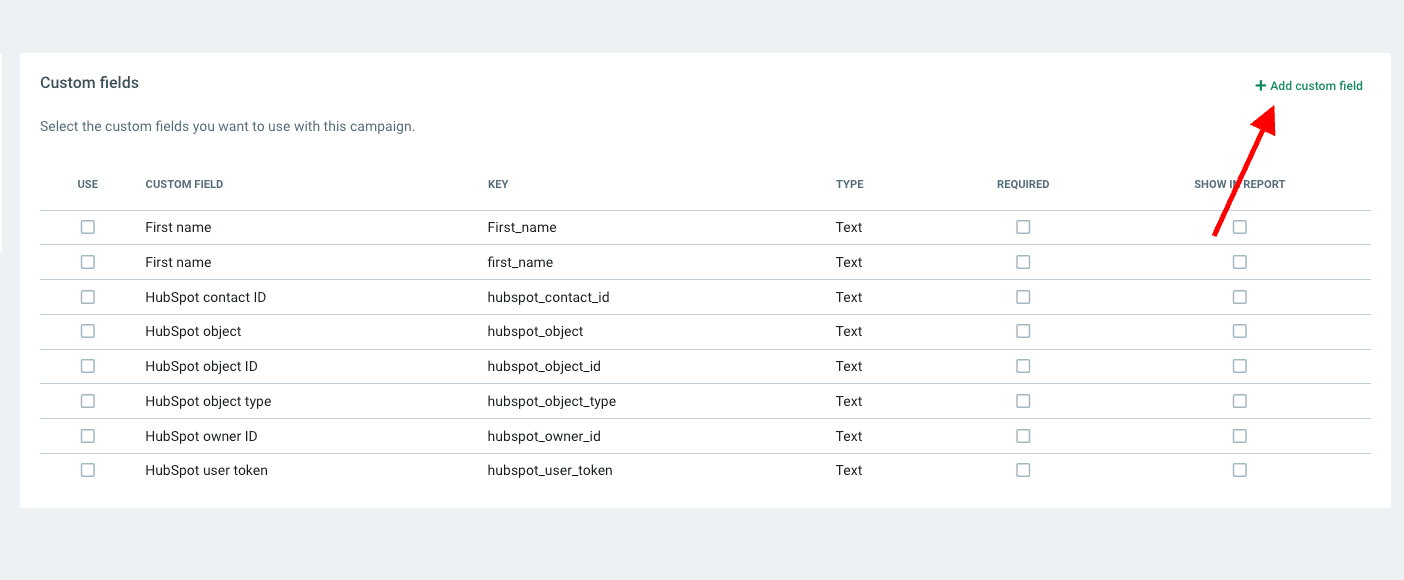The width and height of the screenshot is (1404, 580).
Task: Tick Required for HubSpot user token
Action: coord(1023,470)
